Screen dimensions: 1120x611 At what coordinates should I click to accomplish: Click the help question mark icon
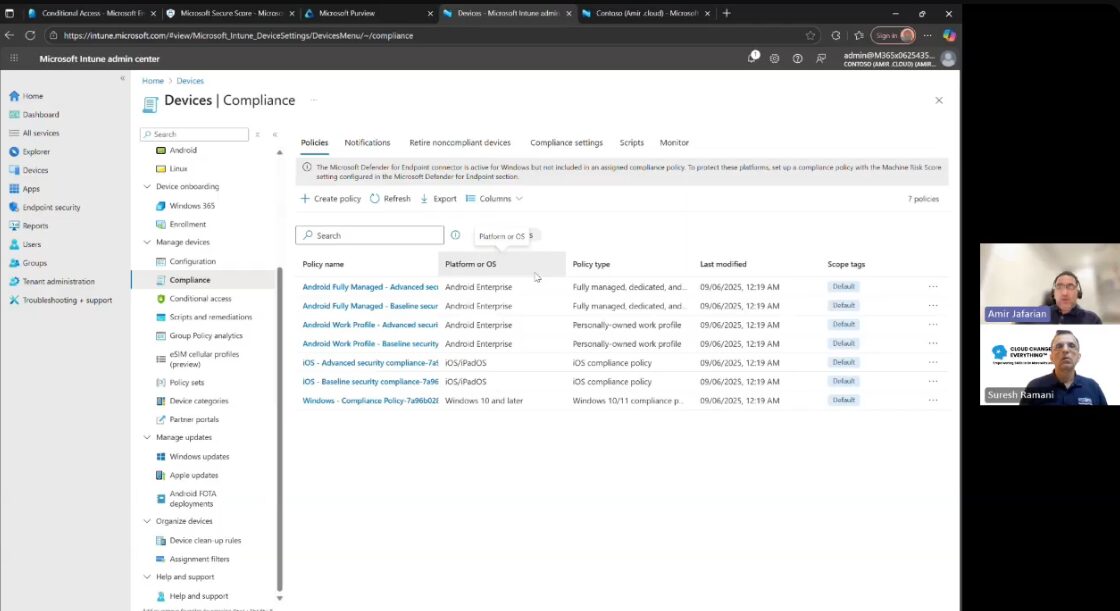coord(797,59)
